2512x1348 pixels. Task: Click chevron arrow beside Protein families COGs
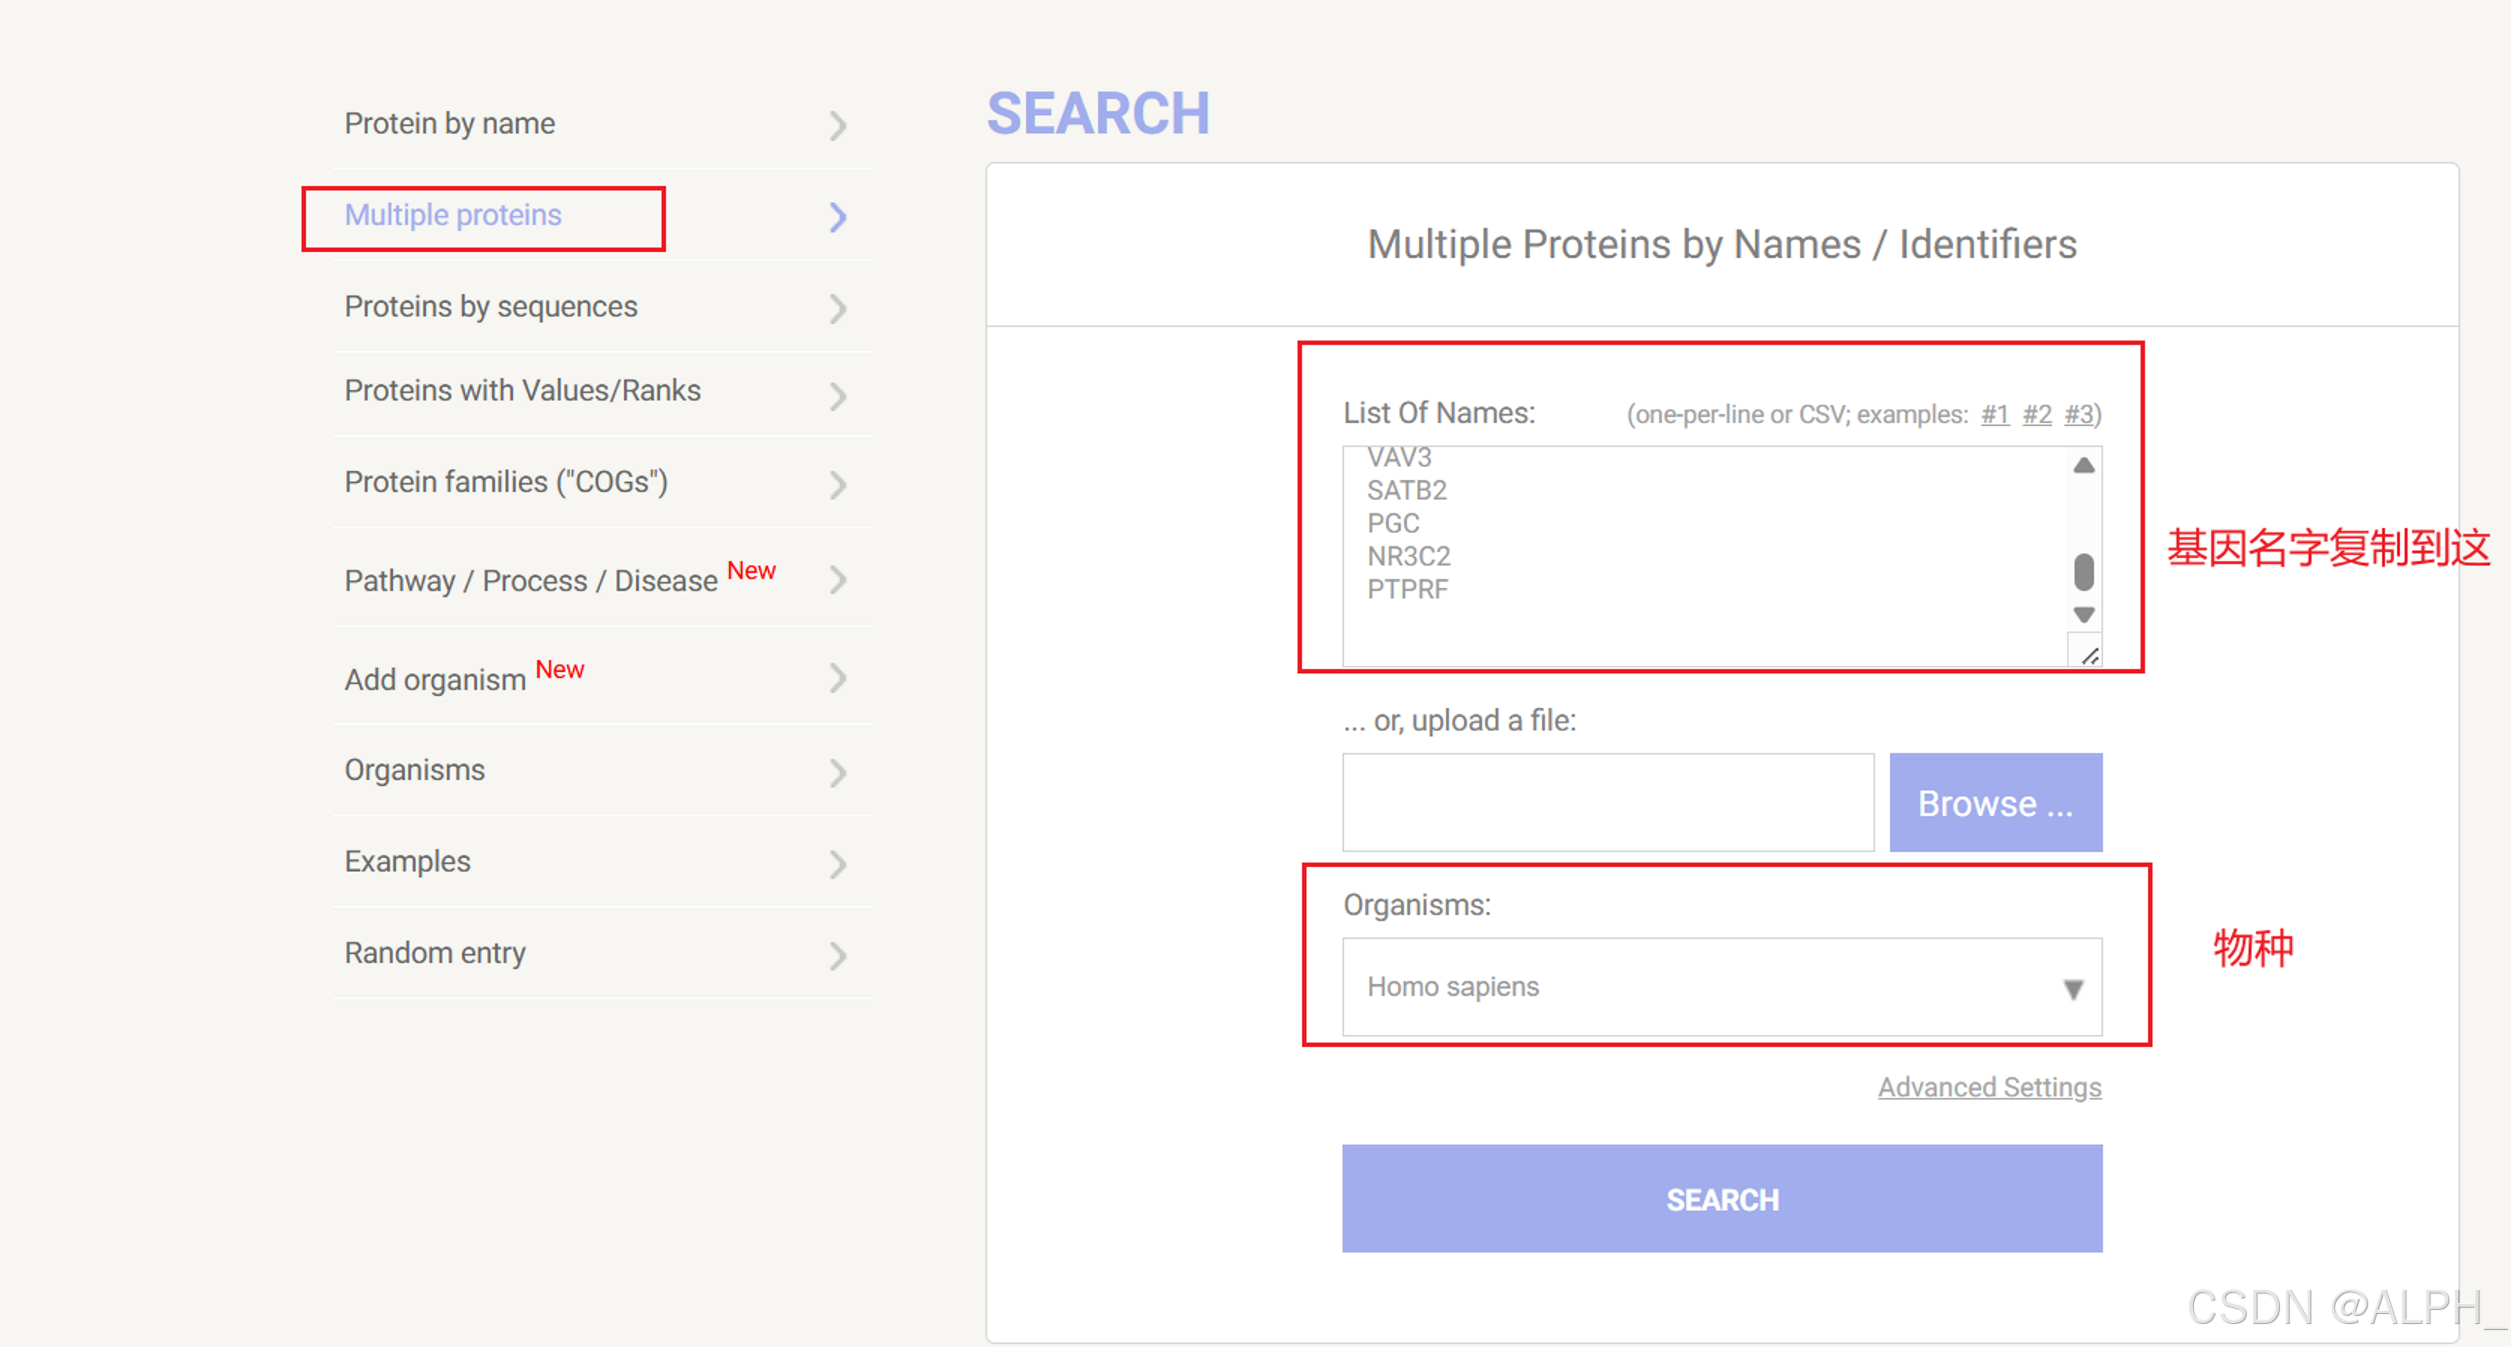click(x=838, y=485)
